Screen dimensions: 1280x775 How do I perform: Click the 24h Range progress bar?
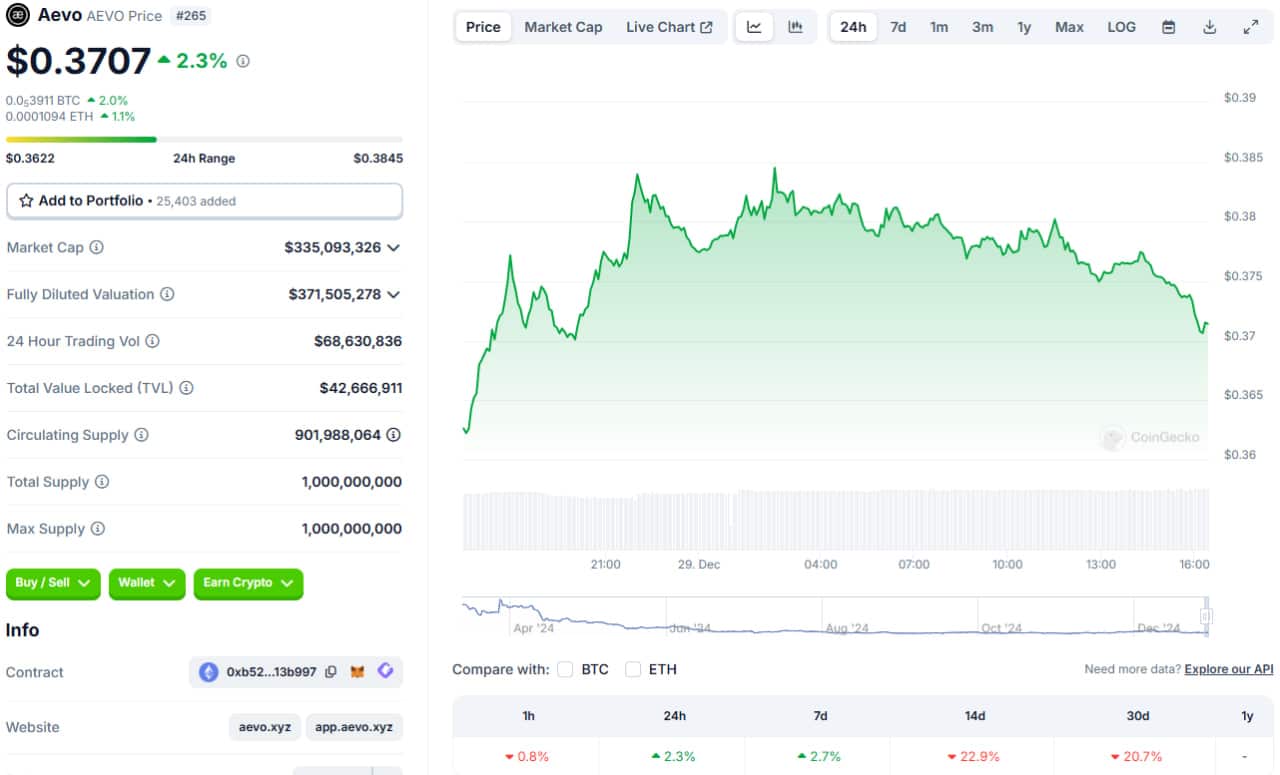tap(204, 139)
